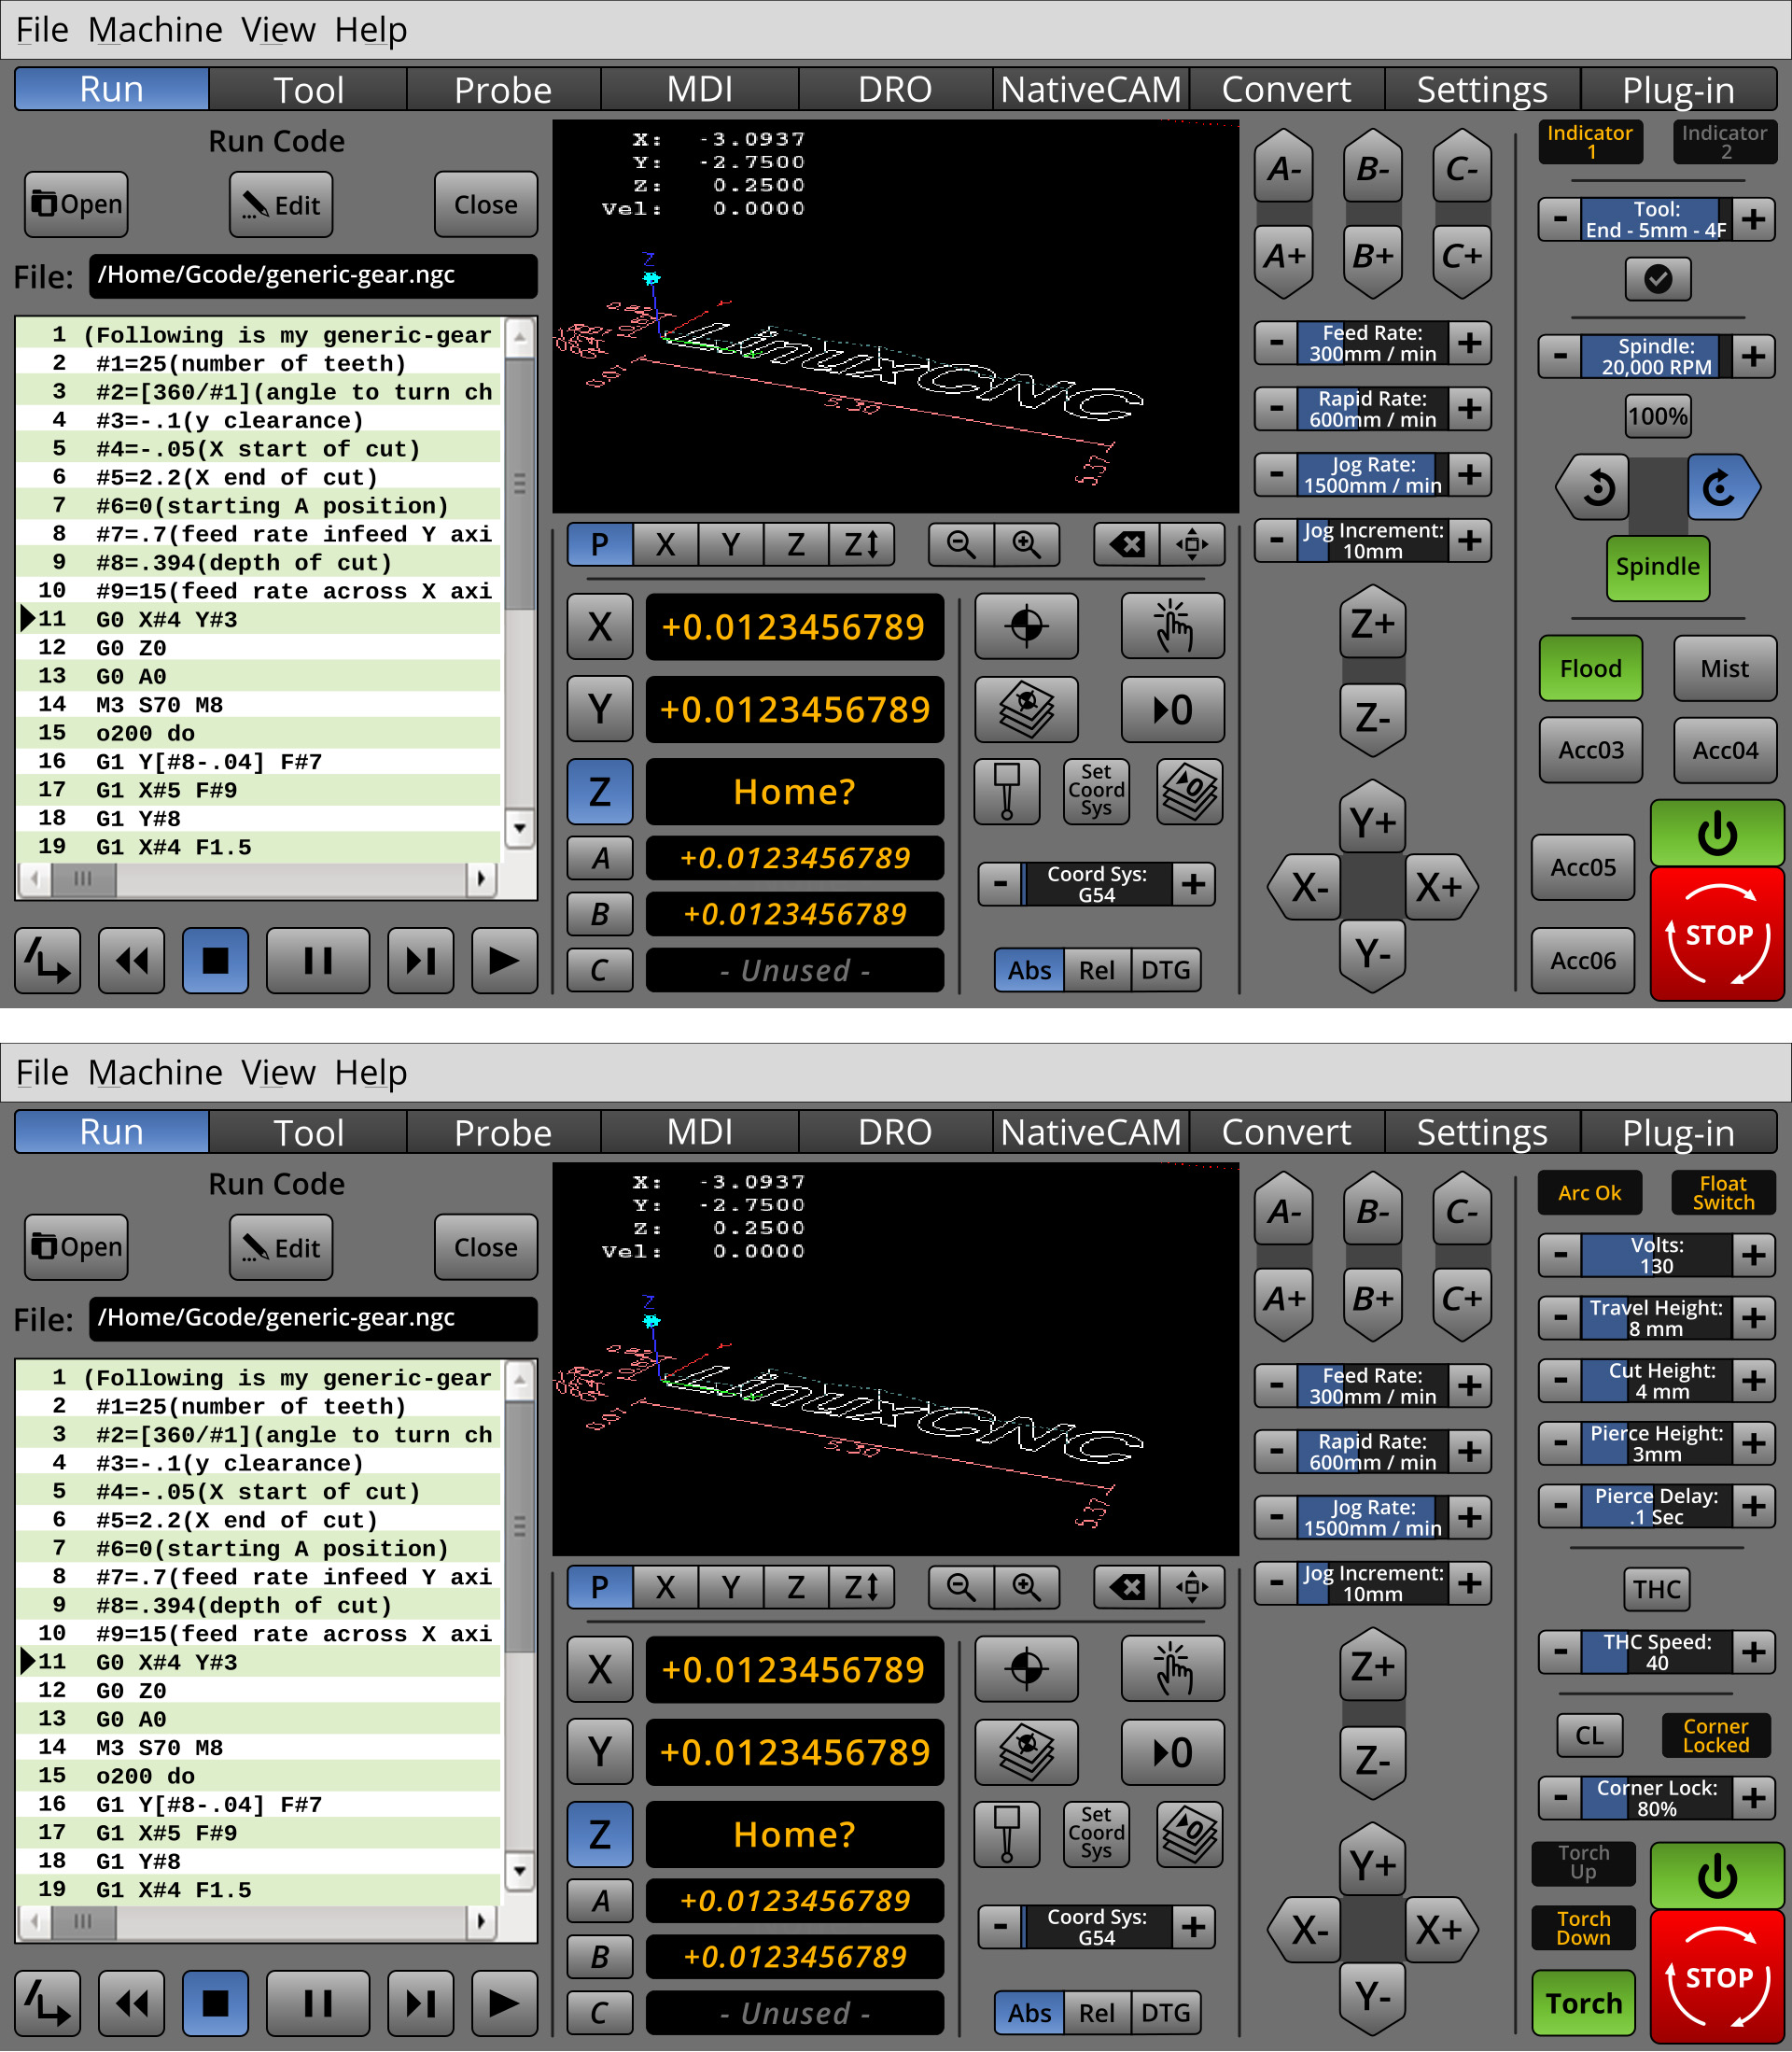The image size is (1792, 2052).
Task: Click the Torch Down indicator
Action: pos(1583,1928)
